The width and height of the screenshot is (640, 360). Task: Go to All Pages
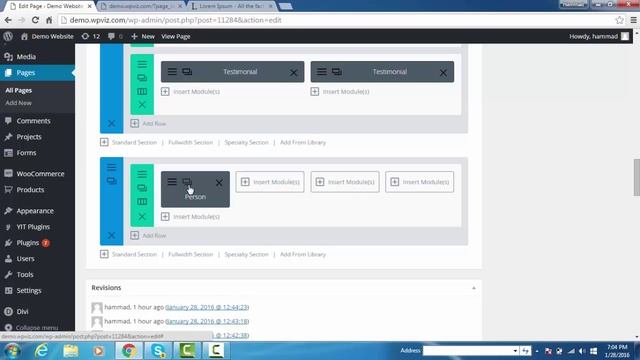tap(18, 90)
